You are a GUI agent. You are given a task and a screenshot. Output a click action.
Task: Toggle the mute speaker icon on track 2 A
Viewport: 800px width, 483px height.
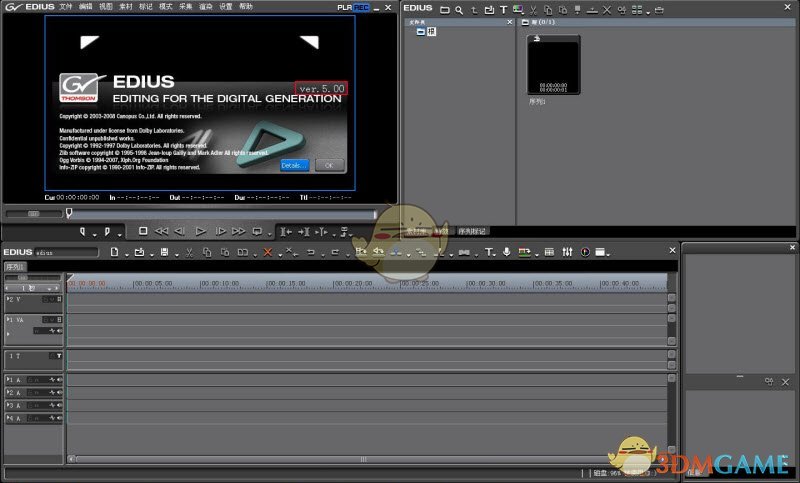(60, 392)
